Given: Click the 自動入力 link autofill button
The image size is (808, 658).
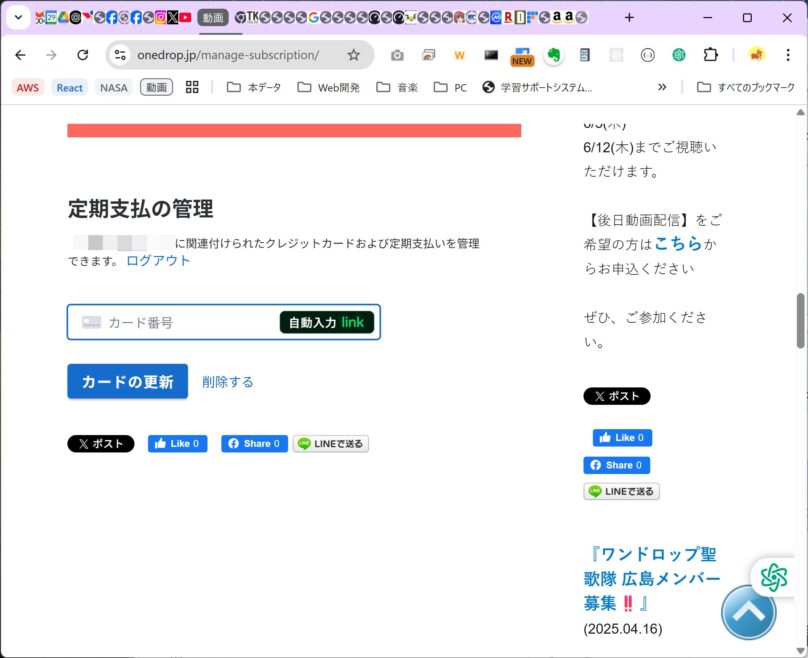Looking at the screenshot, I should tap(326, 322).
